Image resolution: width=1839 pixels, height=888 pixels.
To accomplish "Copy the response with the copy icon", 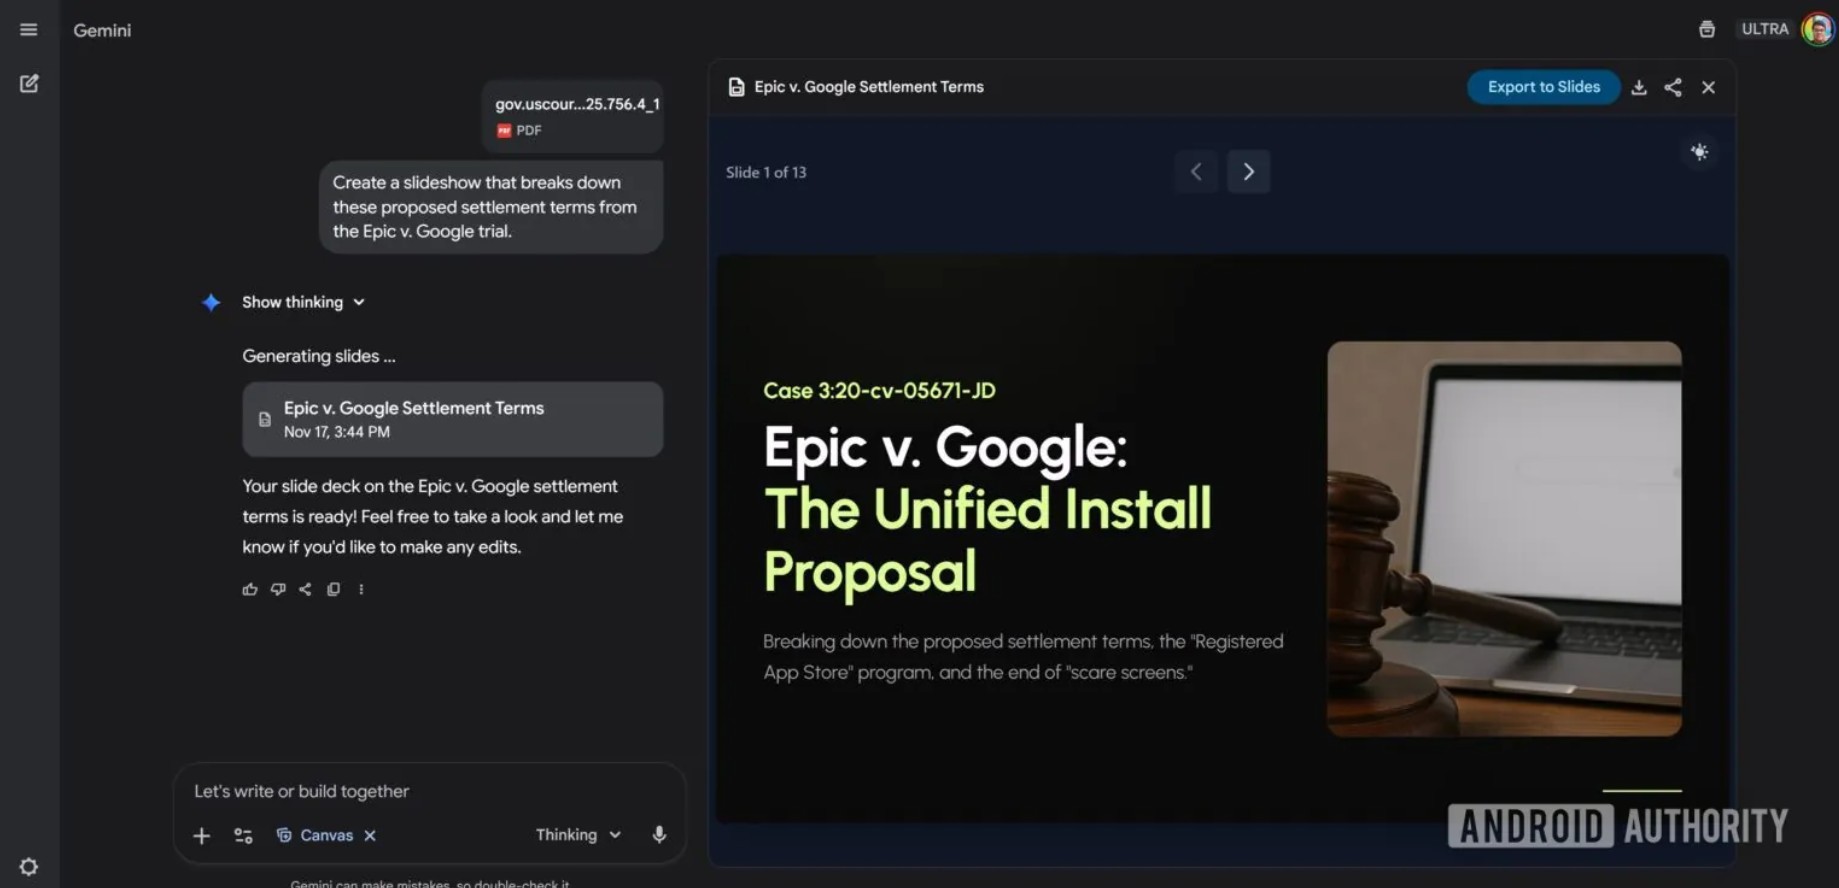I will point(333,589).
